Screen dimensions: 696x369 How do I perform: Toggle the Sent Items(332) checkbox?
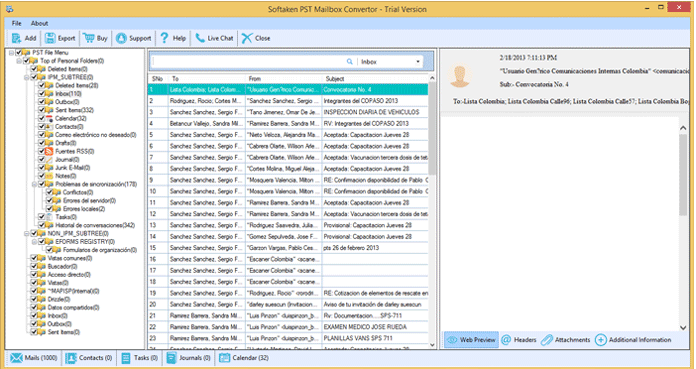[x=42, y=110]
